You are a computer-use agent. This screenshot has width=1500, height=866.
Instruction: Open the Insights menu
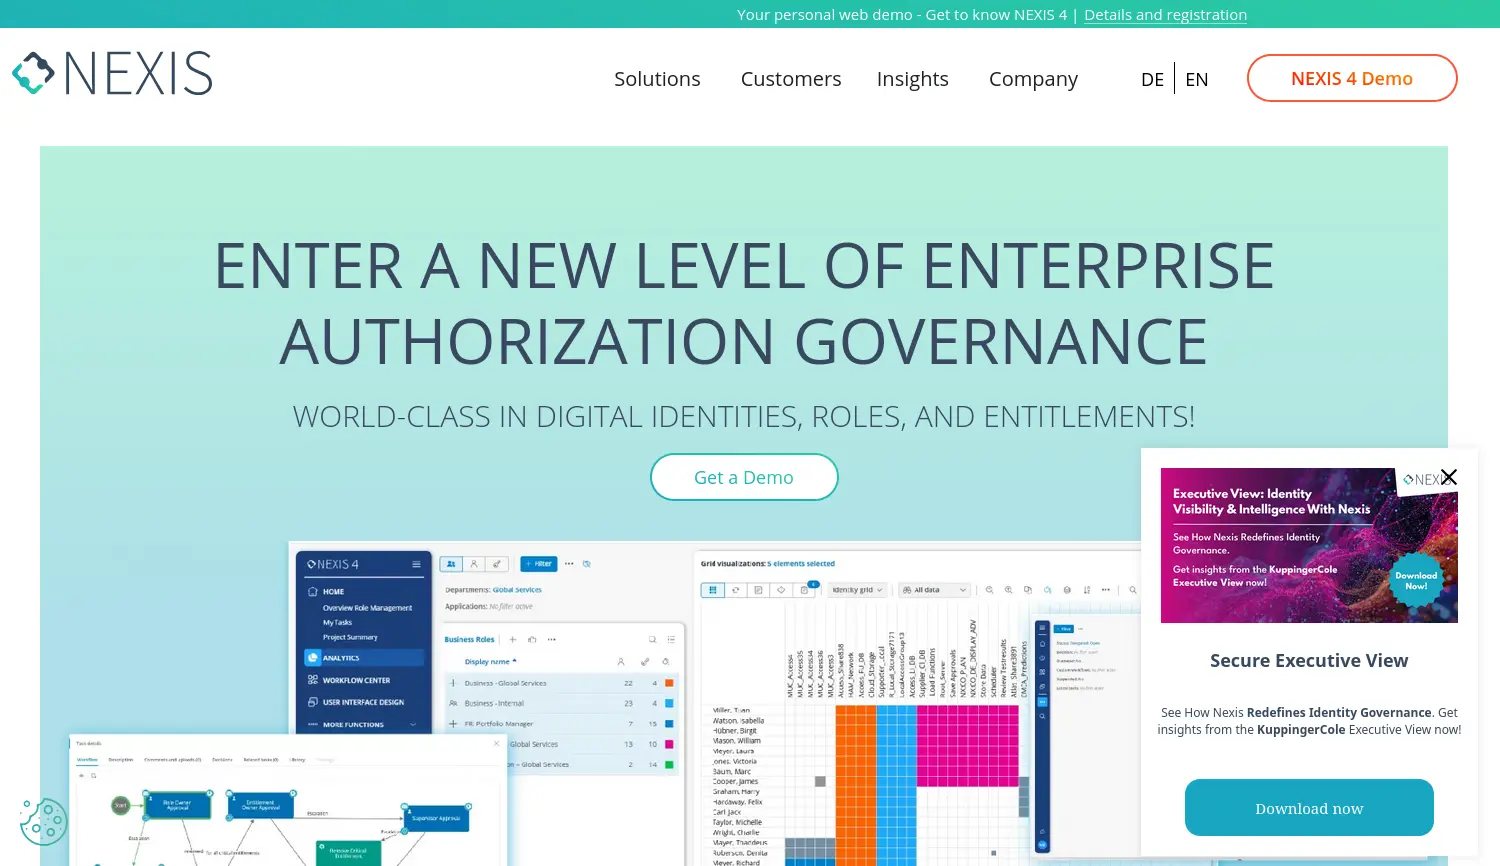click(x=912, y=78)
